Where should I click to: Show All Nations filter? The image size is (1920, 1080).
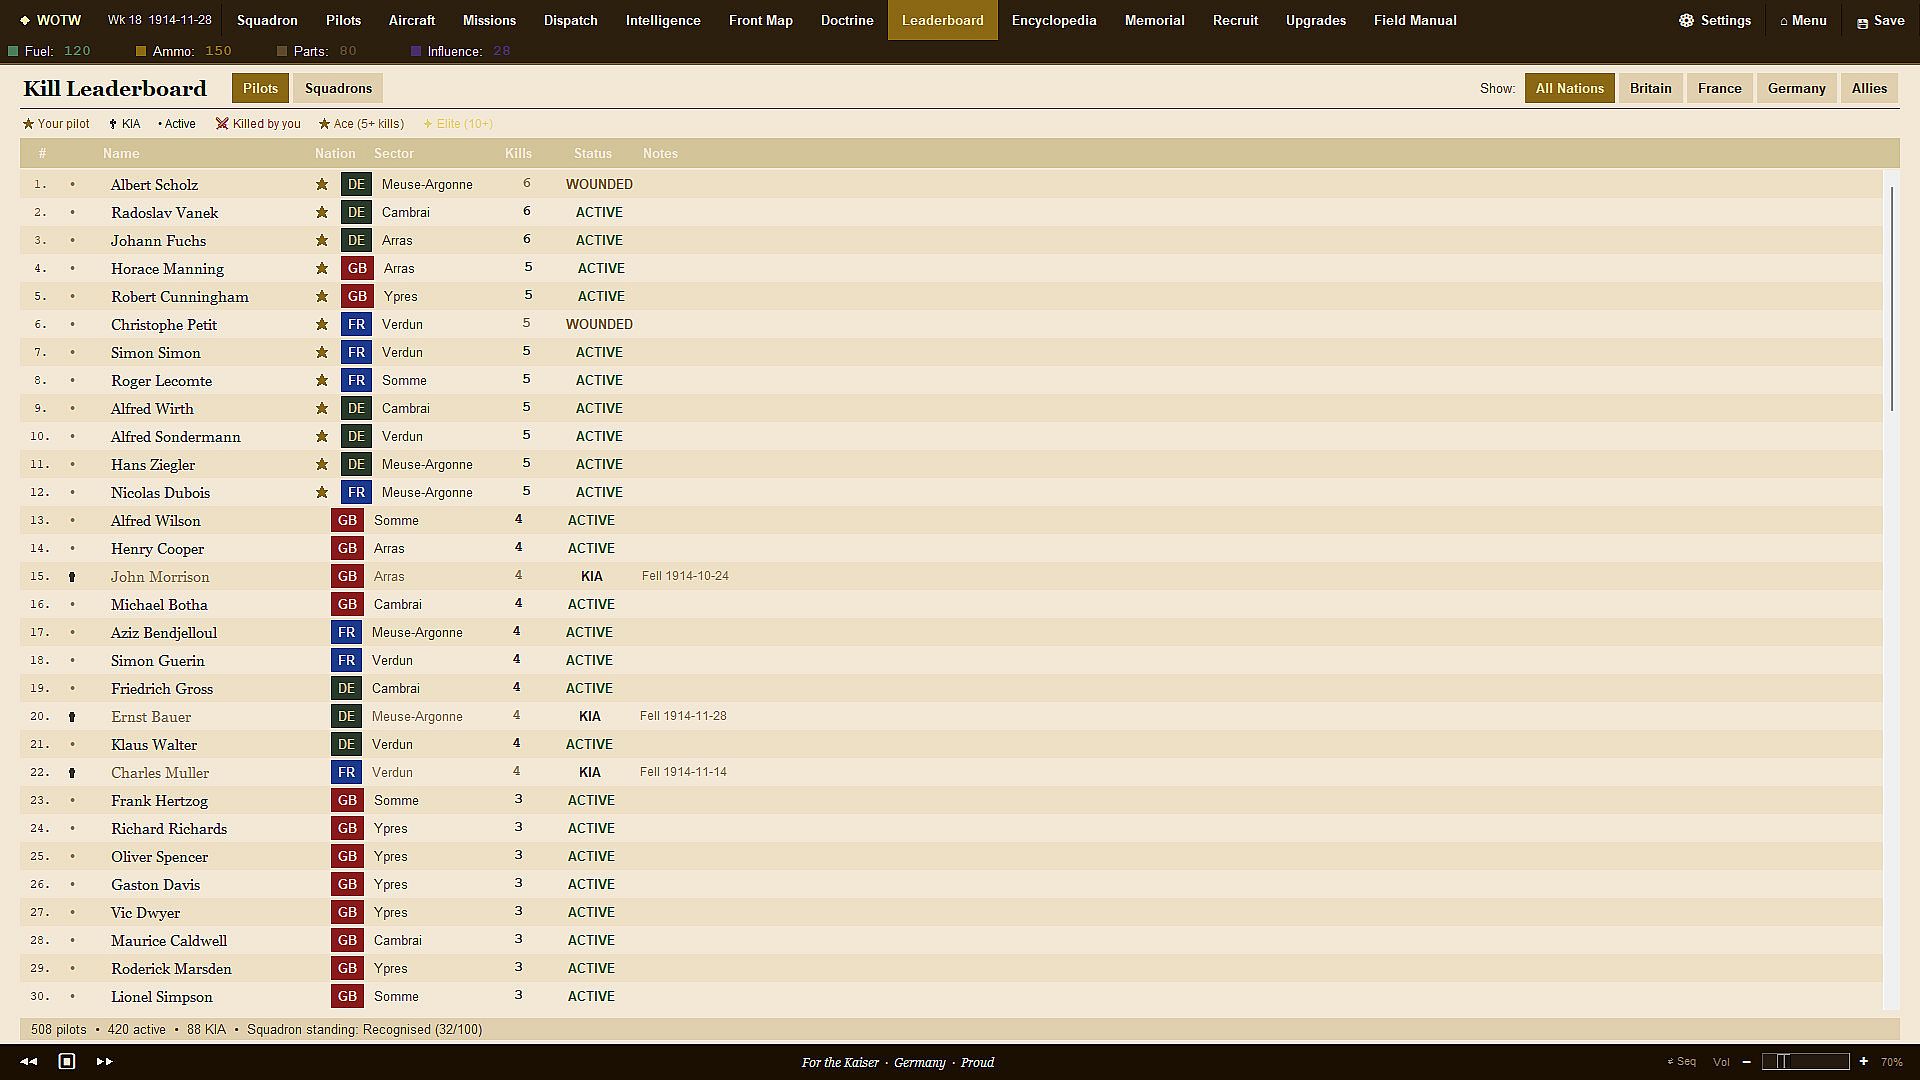coord(1569,88)
